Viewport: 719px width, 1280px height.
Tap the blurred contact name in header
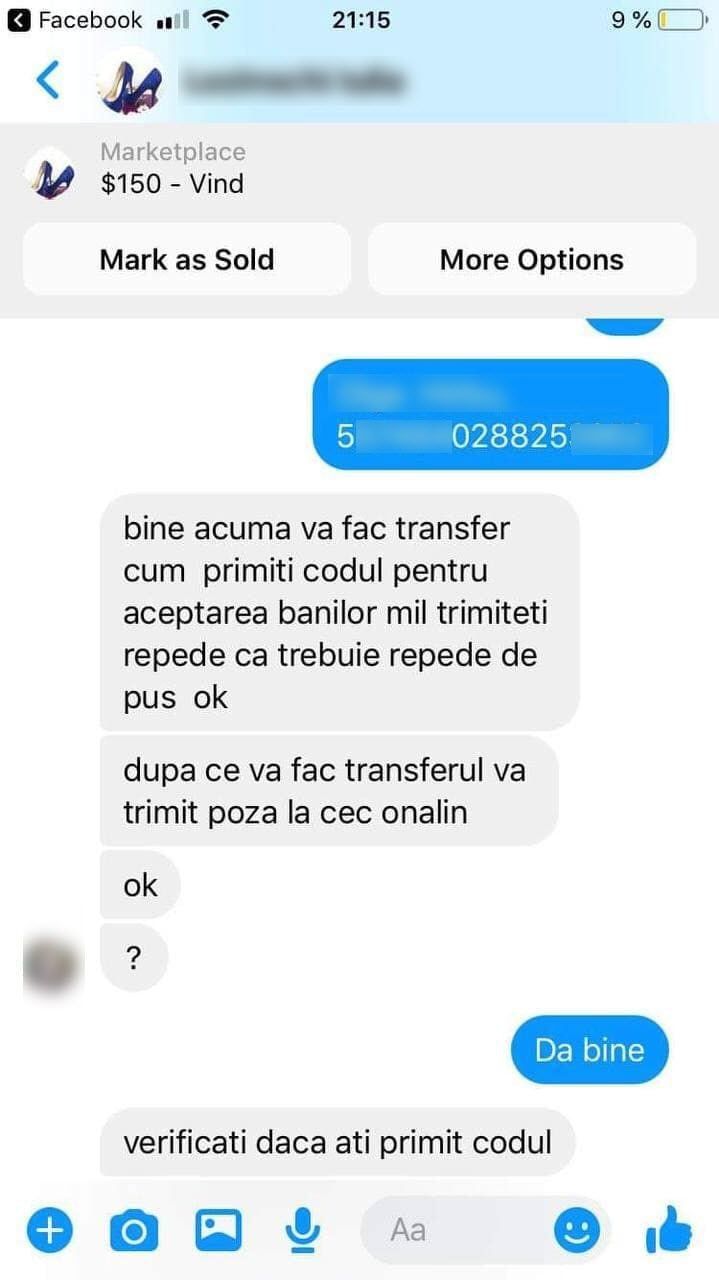[292, 81]
